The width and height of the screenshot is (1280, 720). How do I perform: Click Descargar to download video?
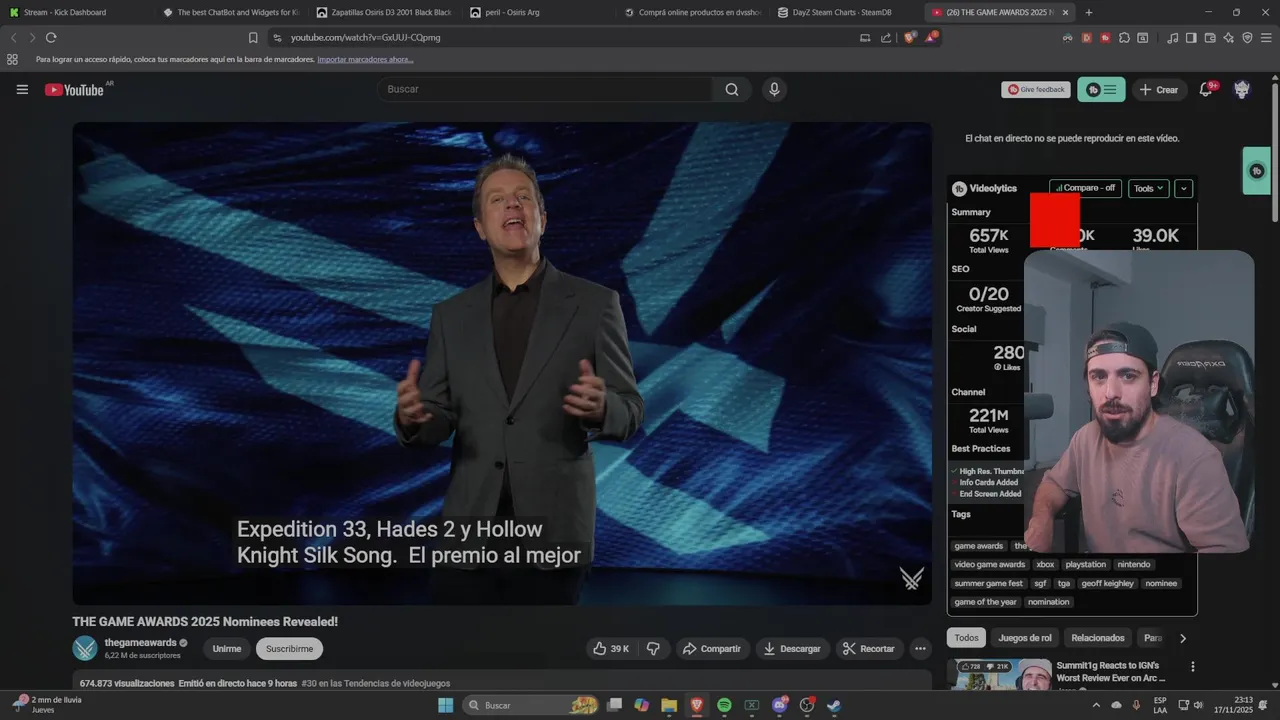pos(792,648)
